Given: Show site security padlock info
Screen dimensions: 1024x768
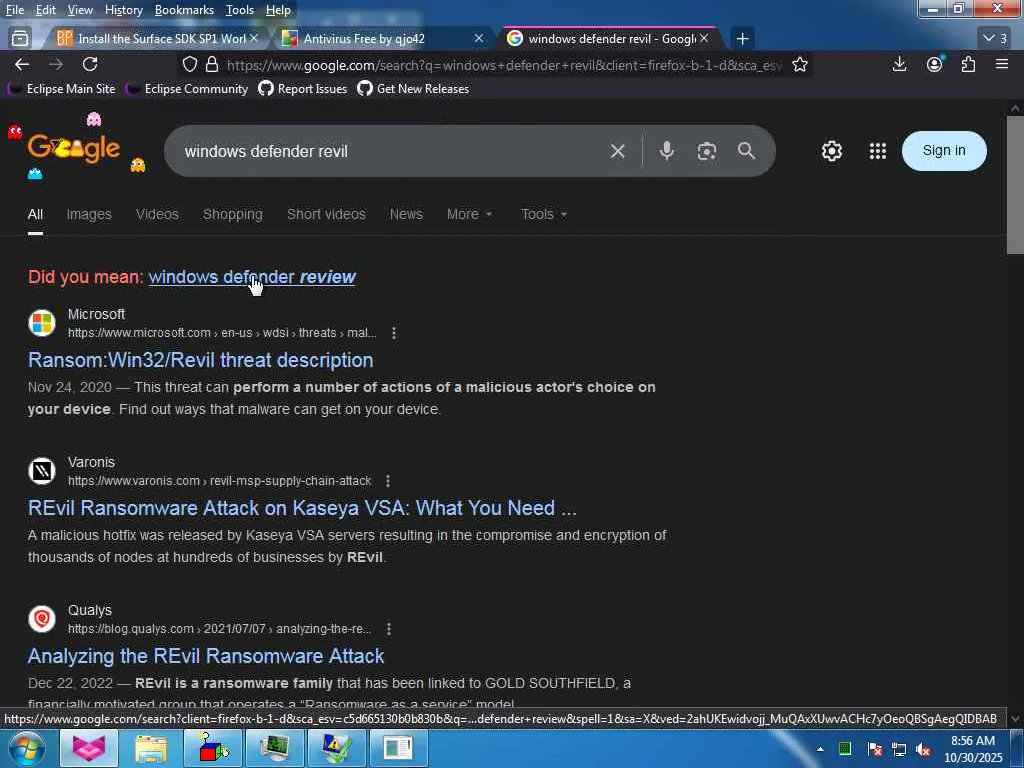Looking at the screenshot, I should coord(212,64).
